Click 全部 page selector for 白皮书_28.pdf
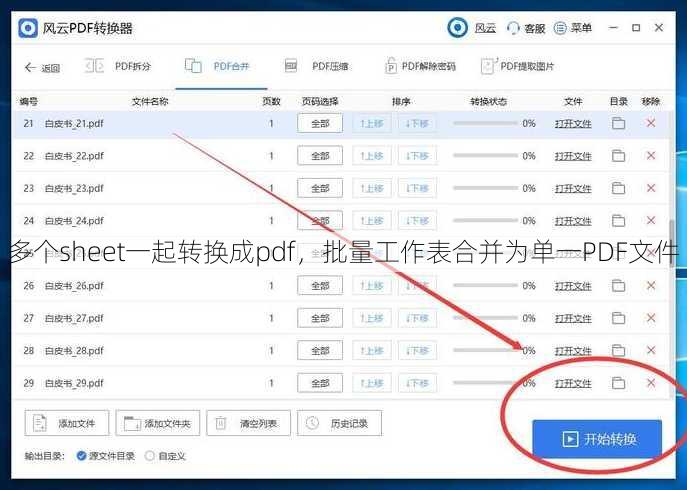Screen dimensions: 687x490 pos(320,351)
